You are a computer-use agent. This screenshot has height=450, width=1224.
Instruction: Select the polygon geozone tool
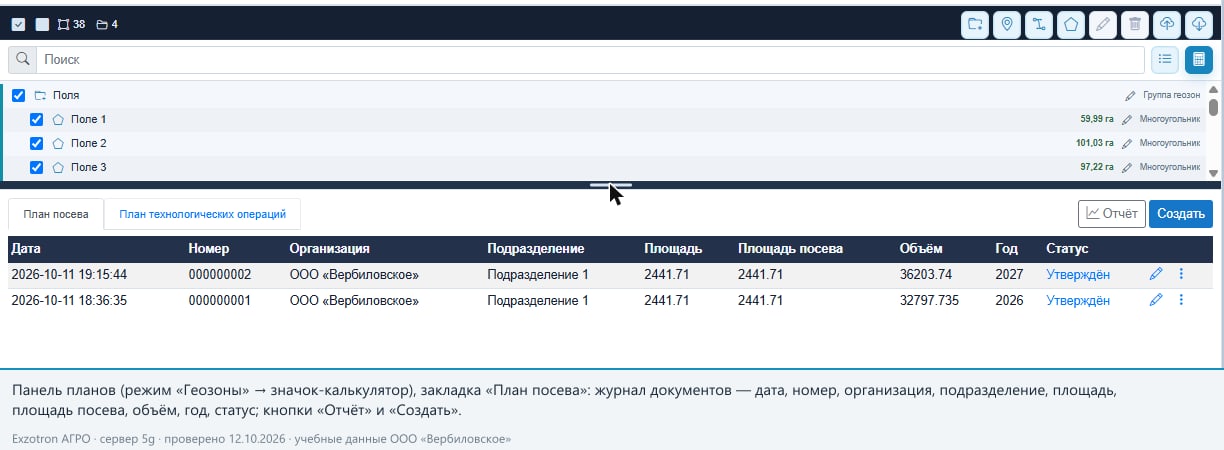(1070, 24)
